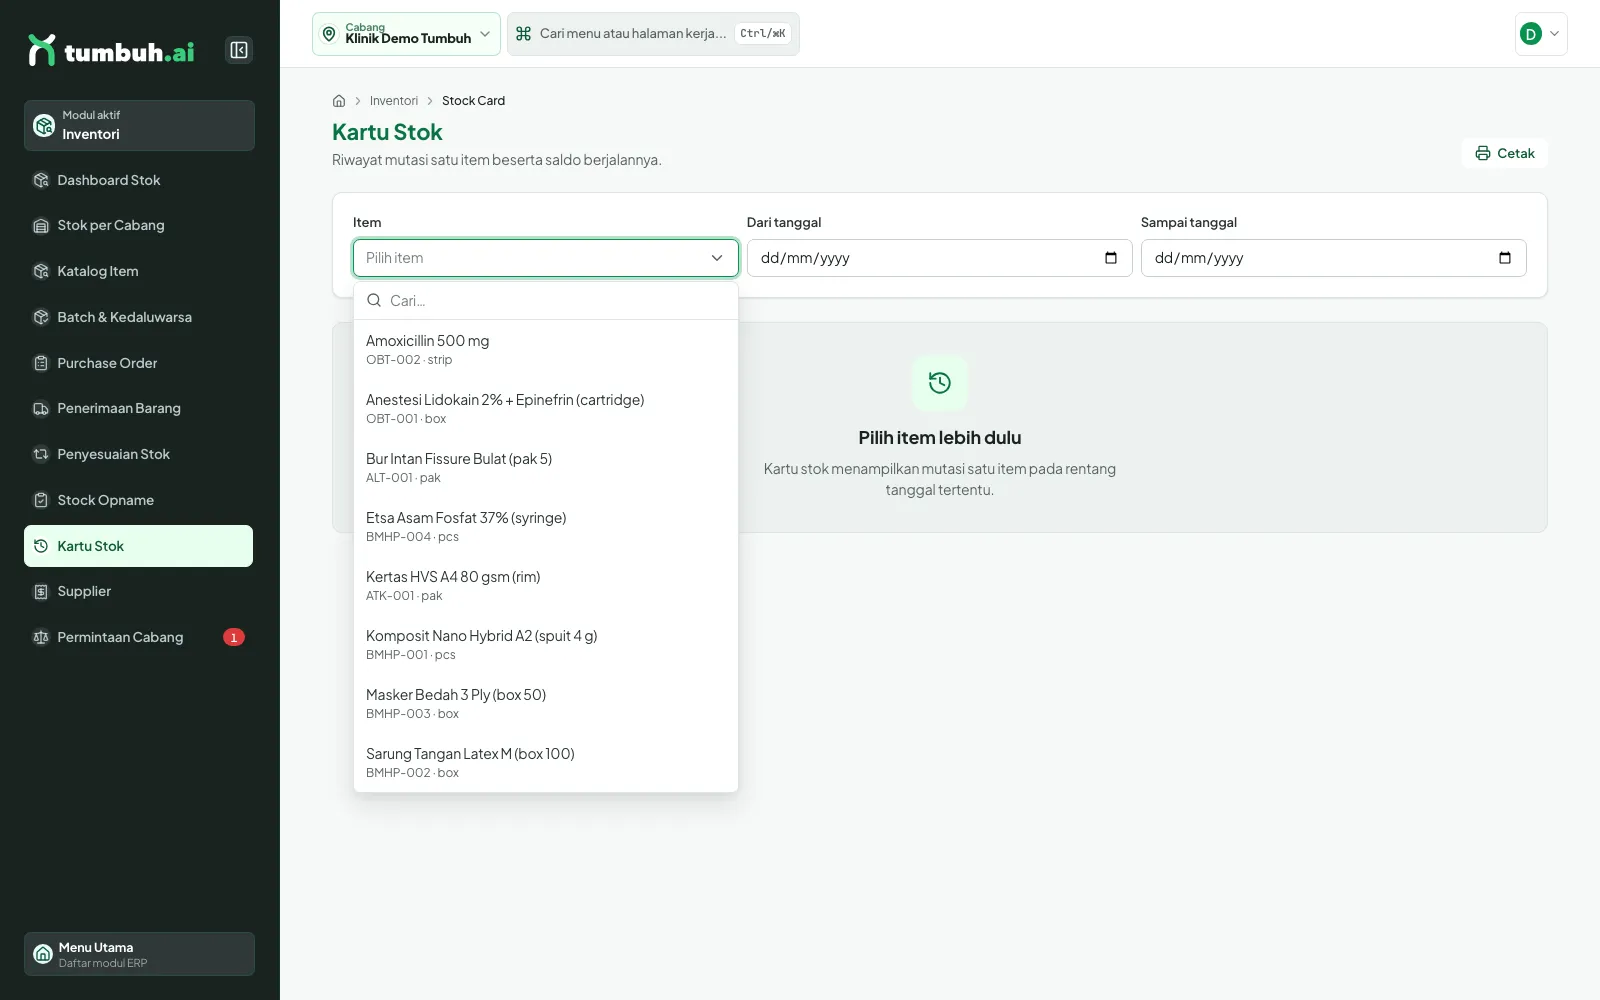The height and width of the screenshot is (1000, 1600).
Task: Click the Cetak print button
Action: click(1504, 153)
